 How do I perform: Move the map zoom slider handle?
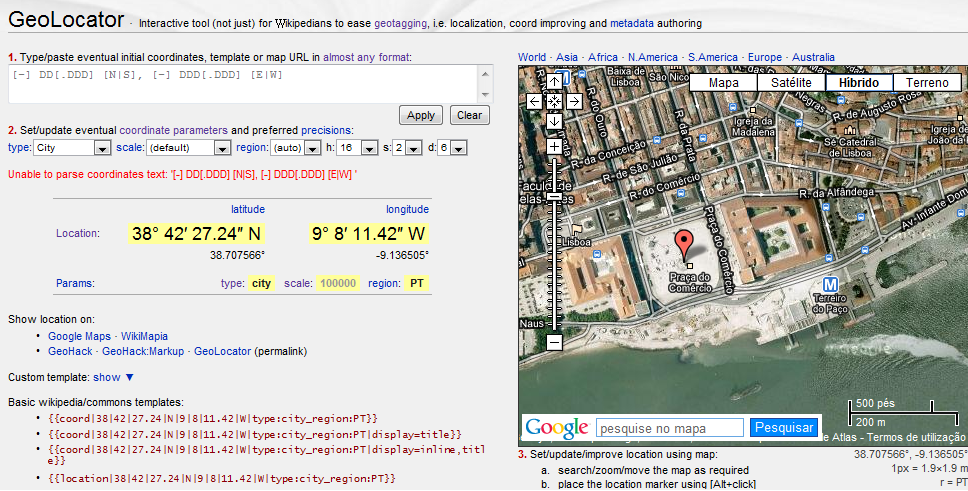pos(554,196)
